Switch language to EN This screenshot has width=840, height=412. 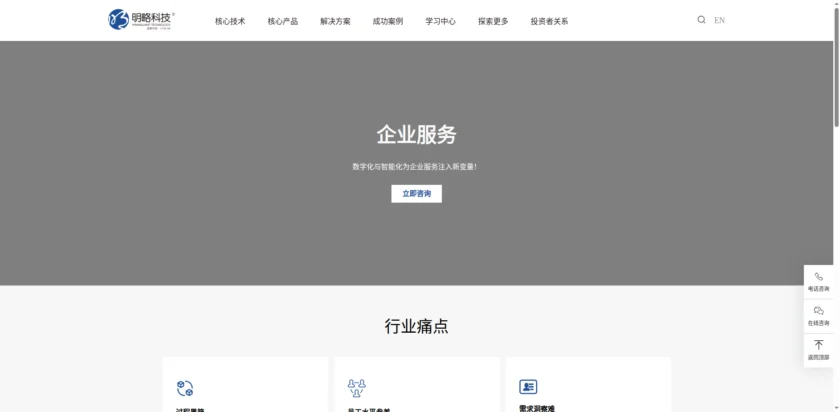(x=719, y=20)
